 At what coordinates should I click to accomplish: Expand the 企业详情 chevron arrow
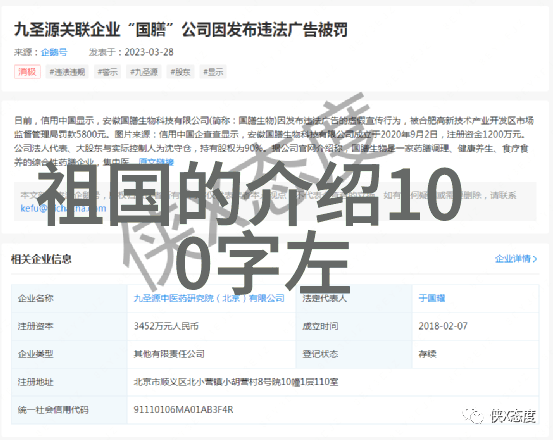535,259
